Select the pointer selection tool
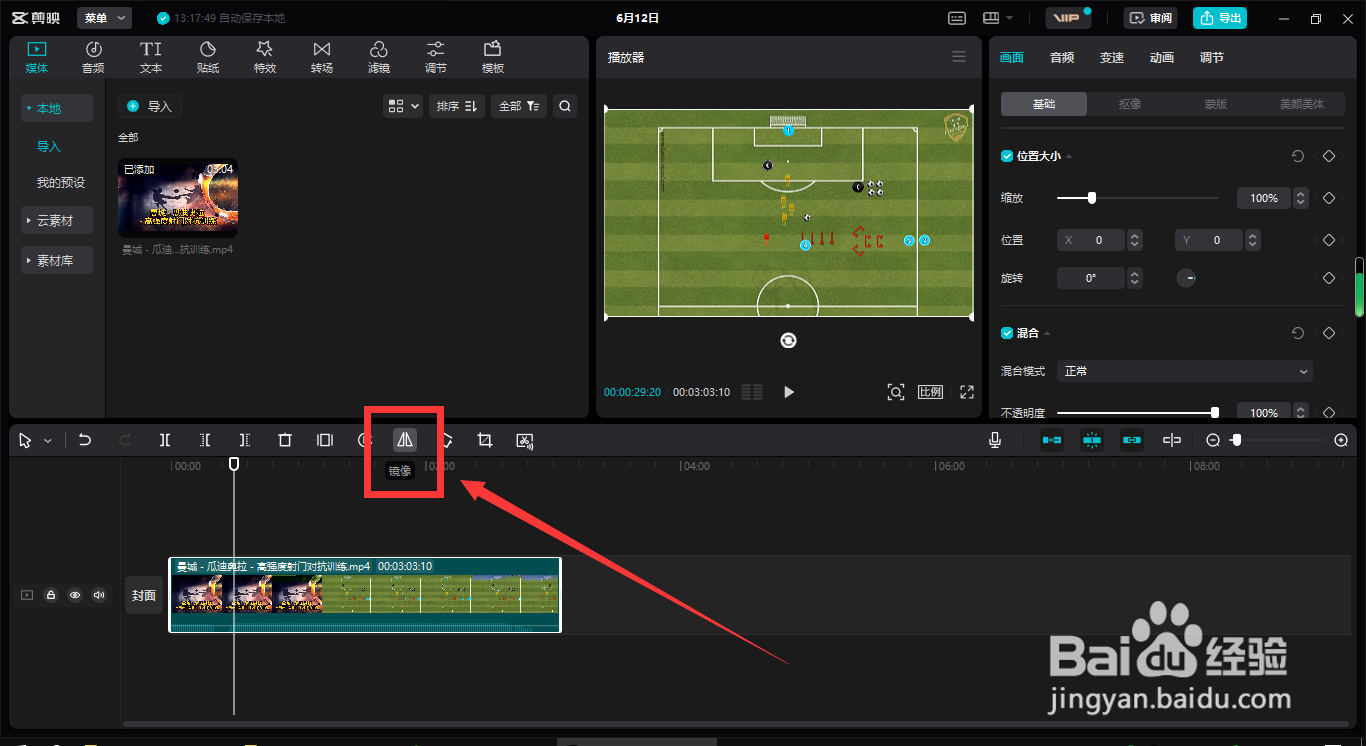 tap(25, 440)
